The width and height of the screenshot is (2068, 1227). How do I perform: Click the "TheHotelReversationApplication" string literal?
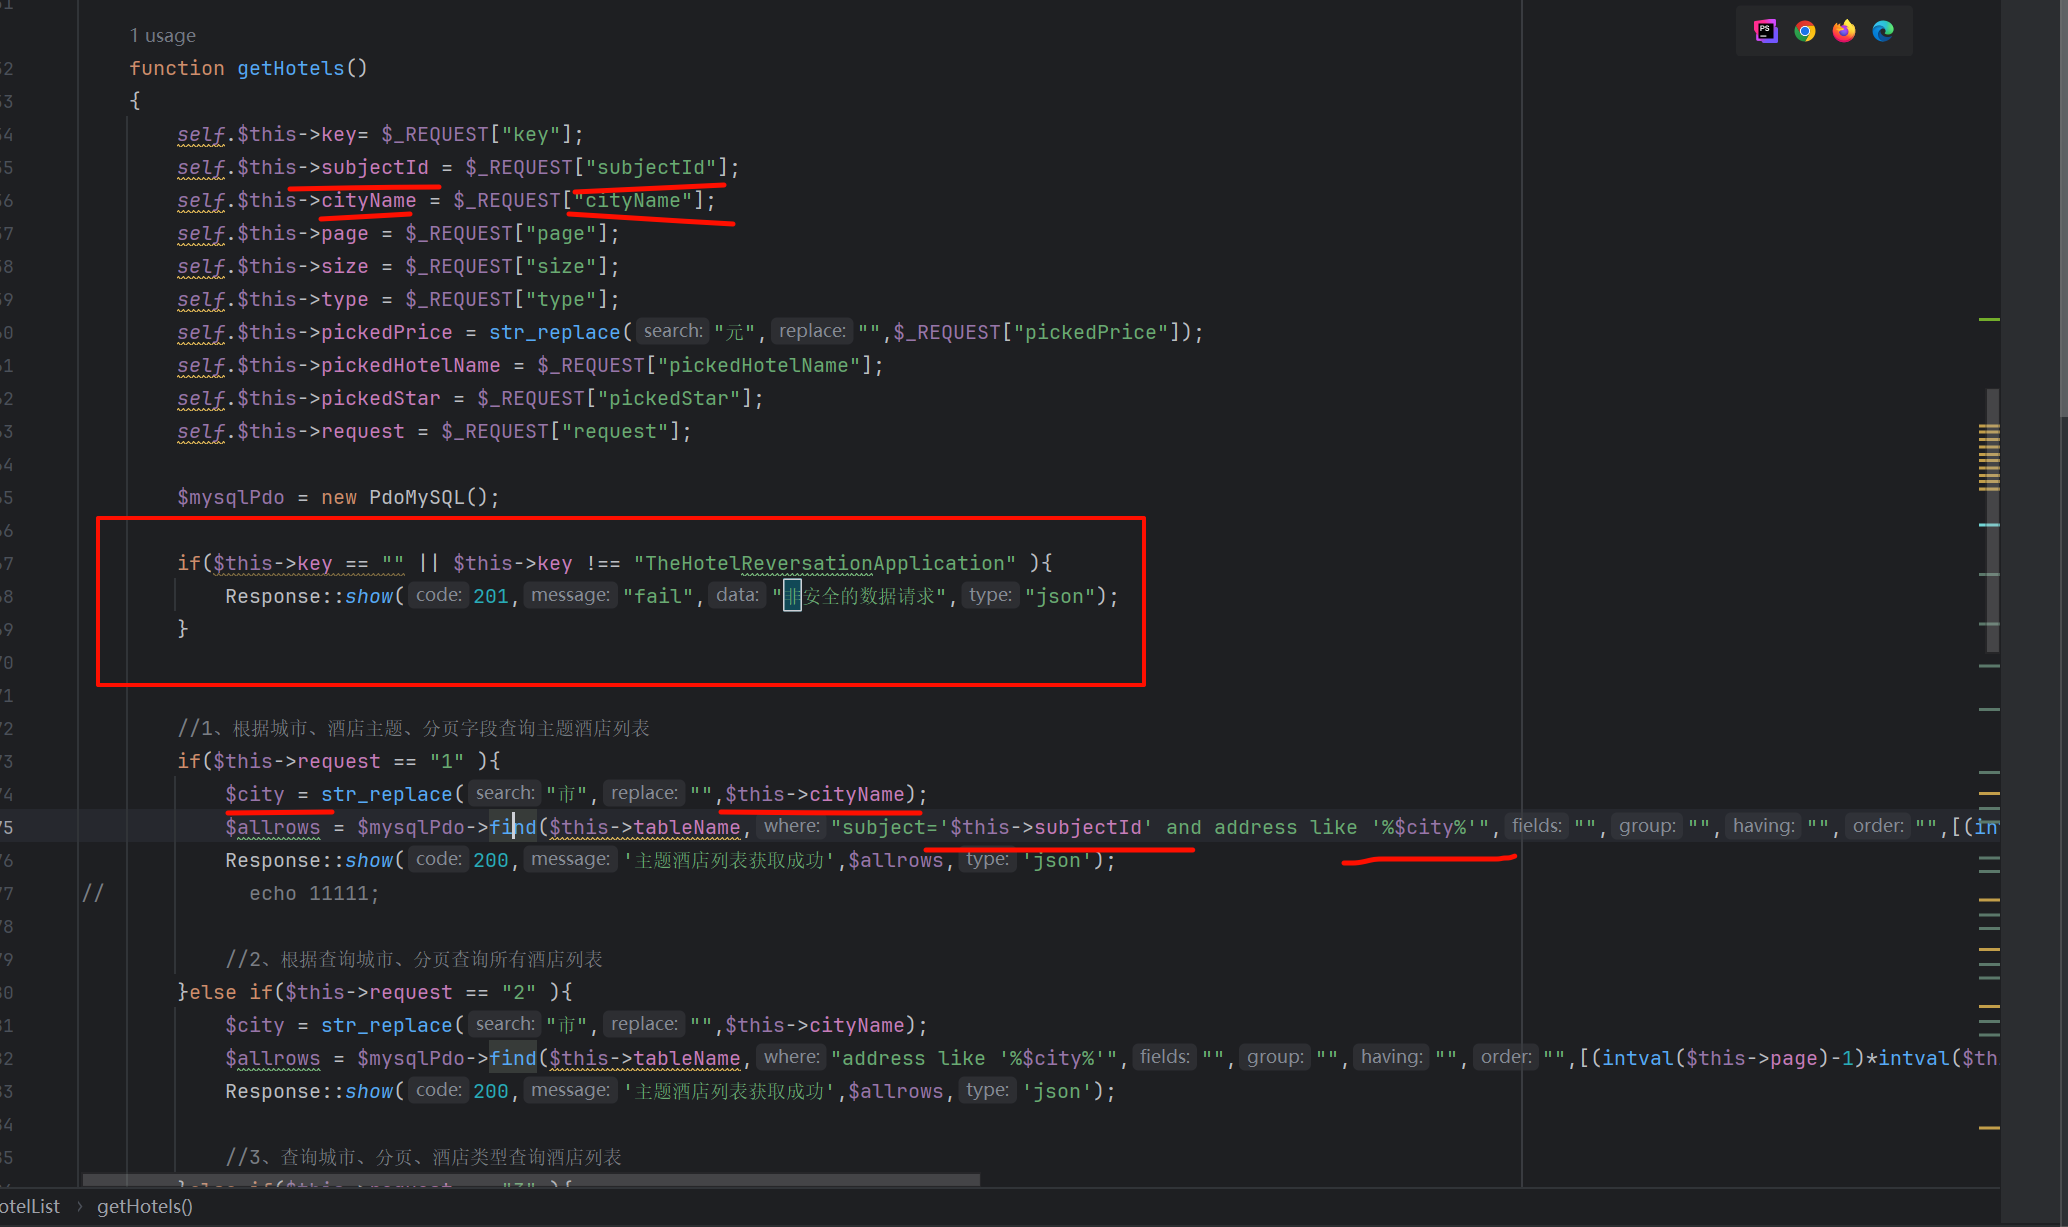point(824,563)
